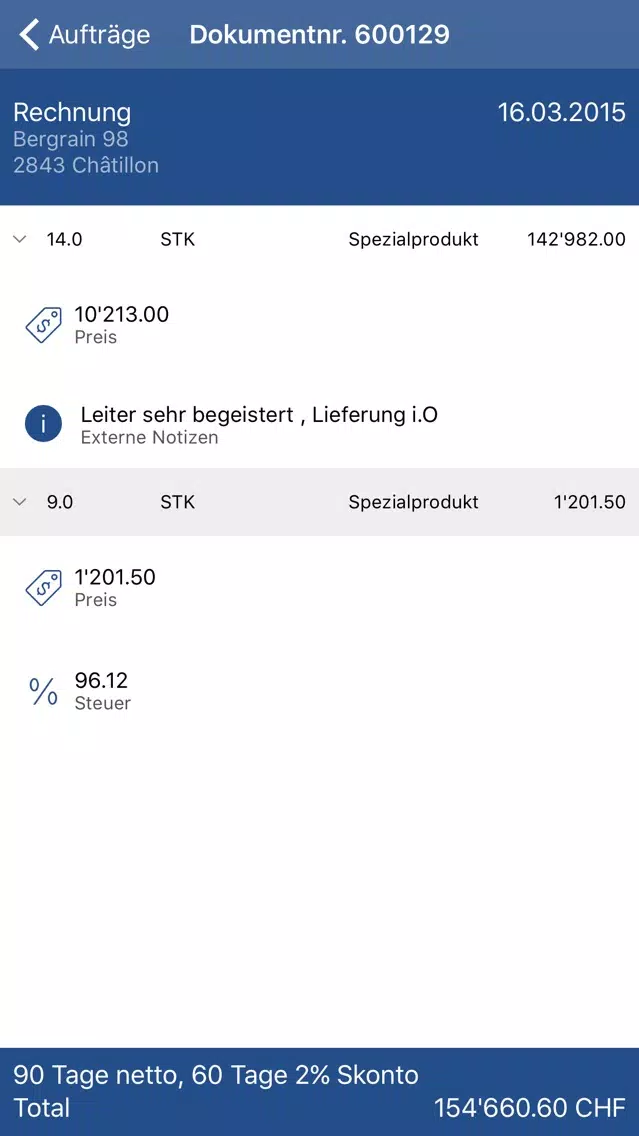Select the 142'982.00 Spezialprodukt row
The width and height of the screenshot is (639, 1136).
[x=320, y=240]
